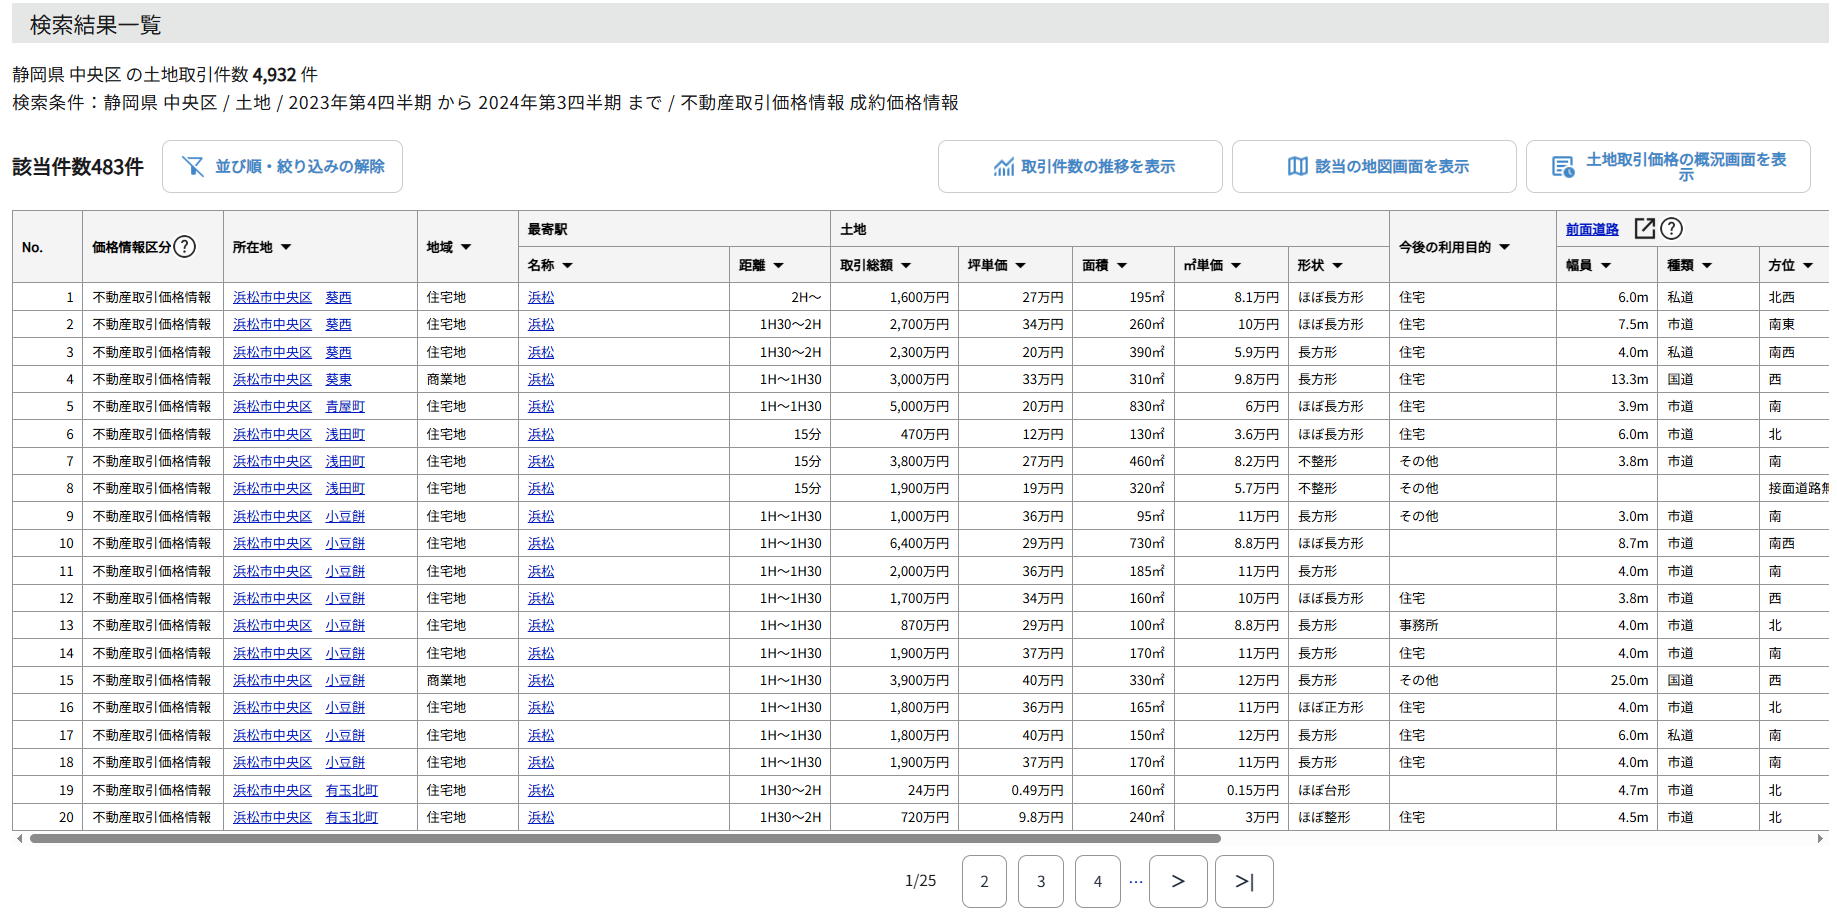Open 有玉北町 link in row 19
The image size is (1837, 915).
point(352,790)
